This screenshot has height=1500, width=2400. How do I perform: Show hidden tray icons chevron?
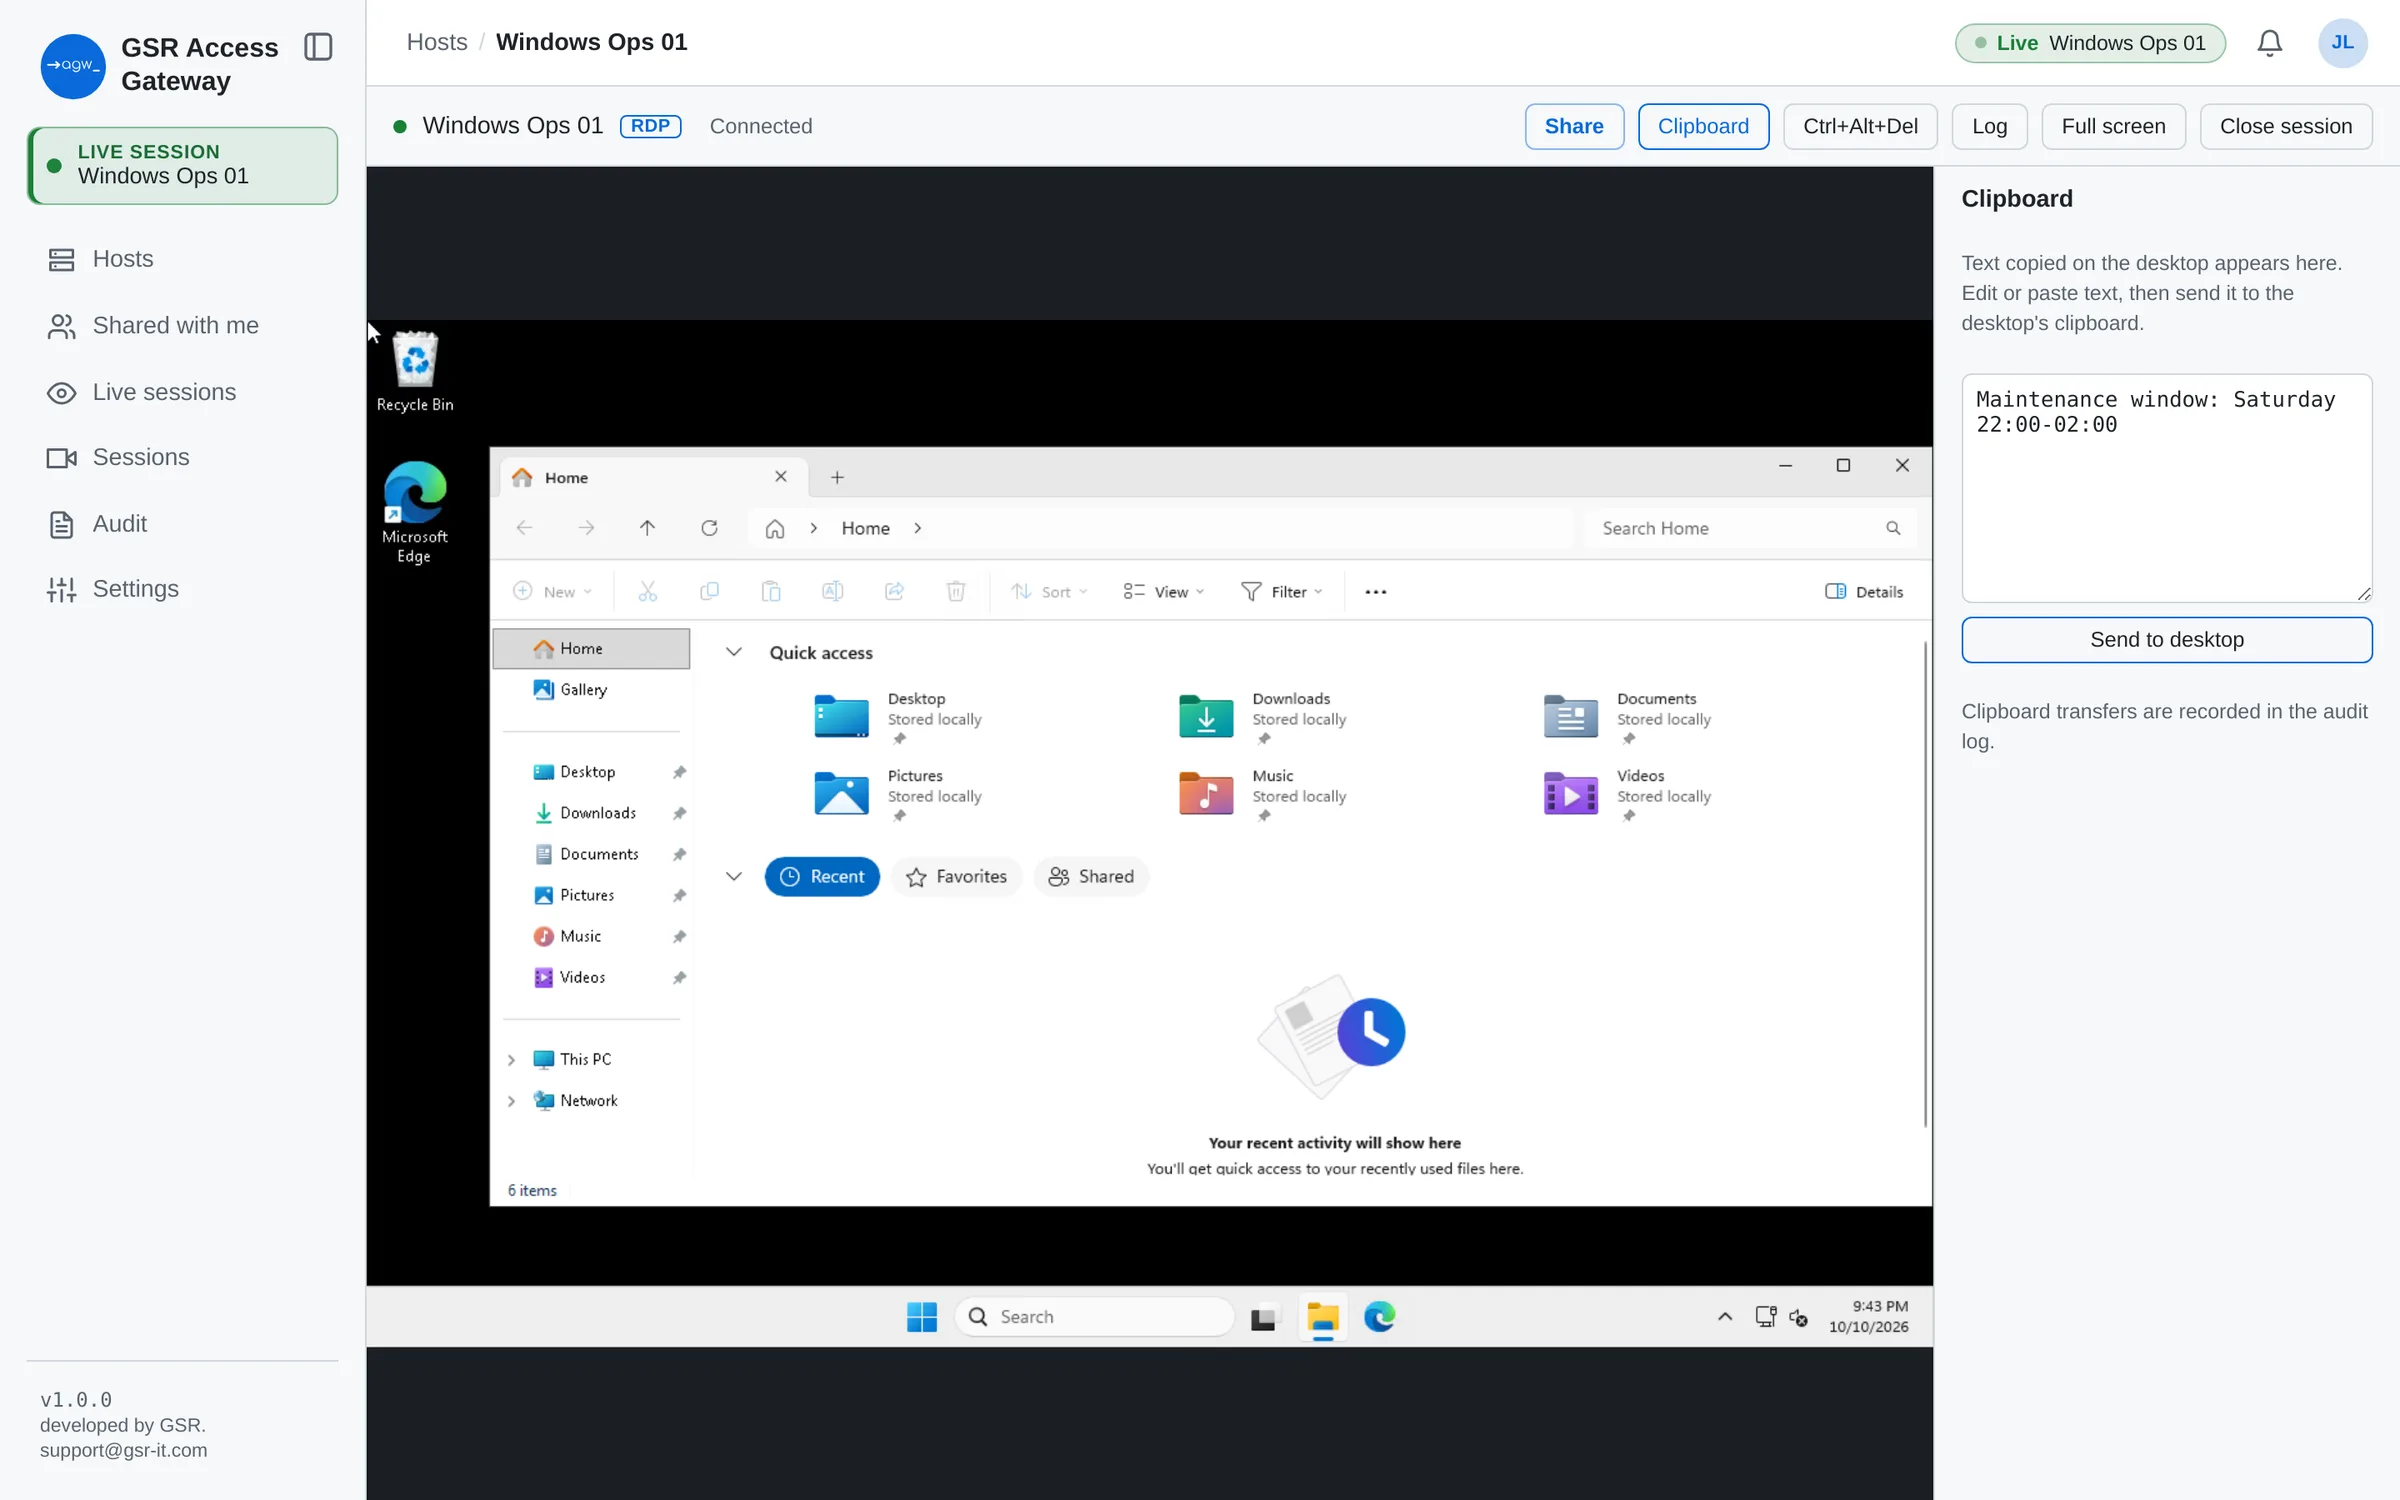1725,1317
